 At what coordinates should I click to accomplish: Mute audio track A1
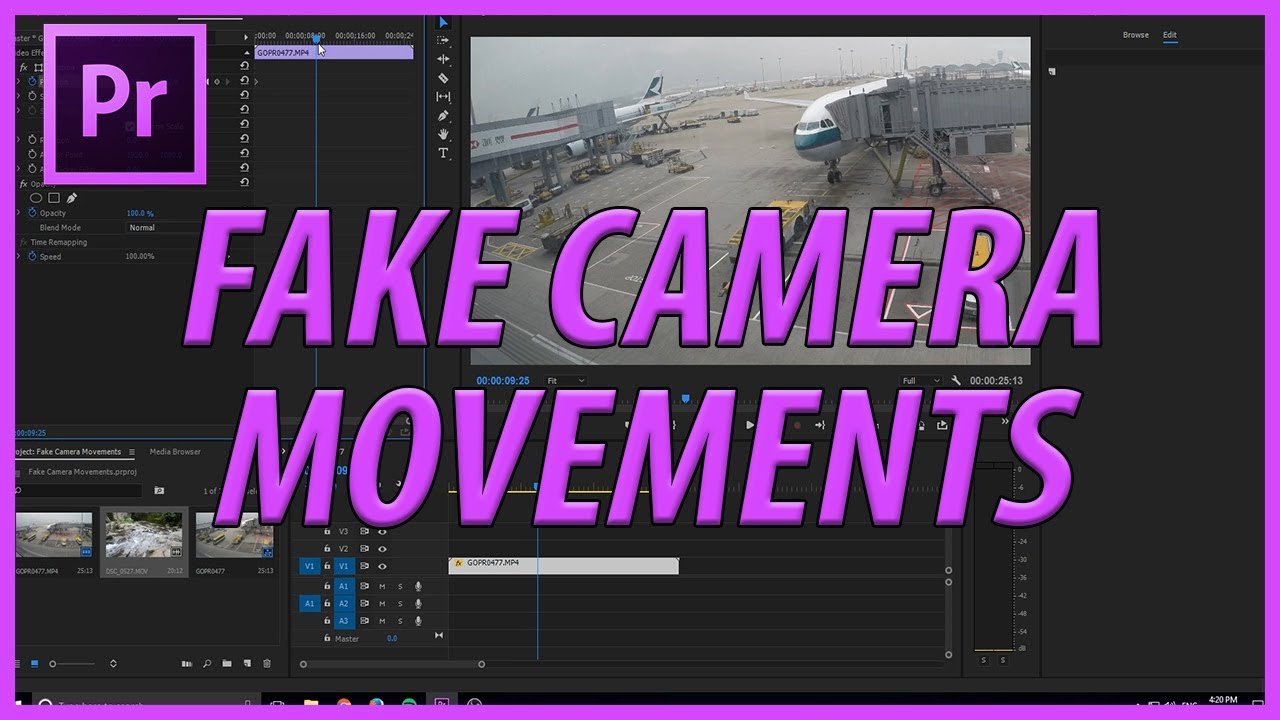click(x=382, y=586)
